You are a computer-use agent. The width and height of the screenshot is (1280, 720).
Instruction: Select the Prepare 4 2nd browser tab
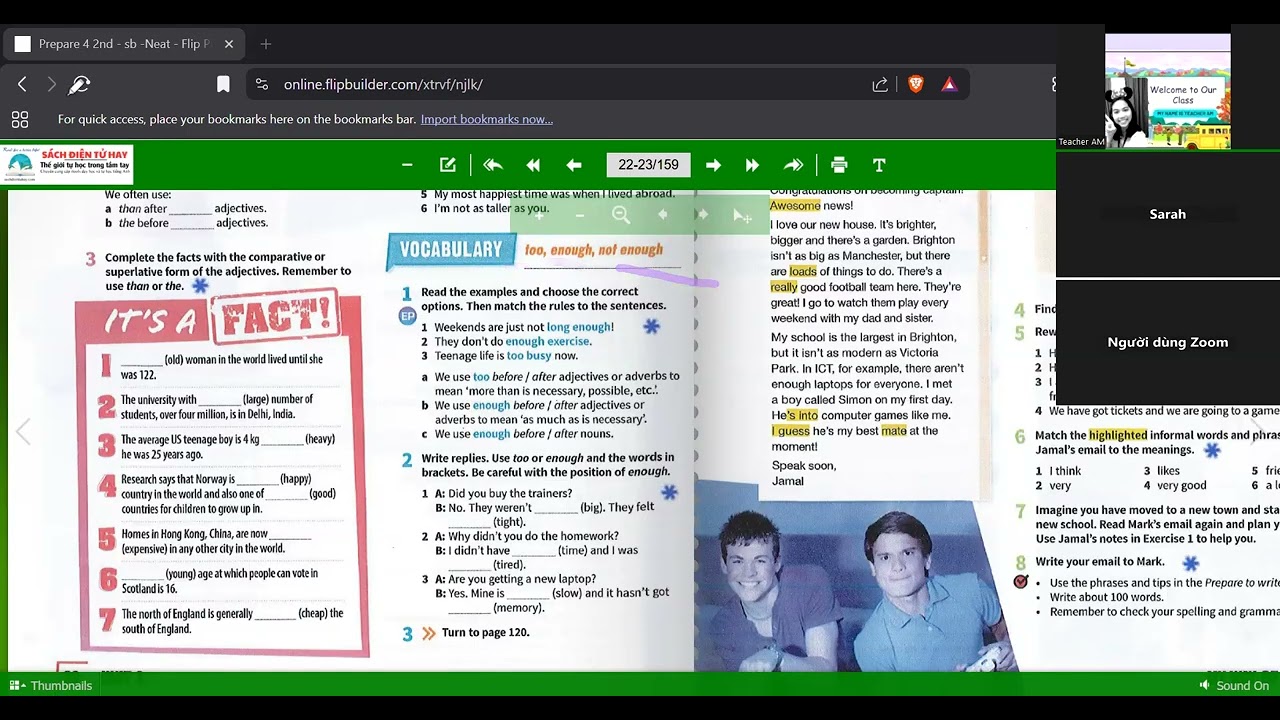(x=122, y=44)
